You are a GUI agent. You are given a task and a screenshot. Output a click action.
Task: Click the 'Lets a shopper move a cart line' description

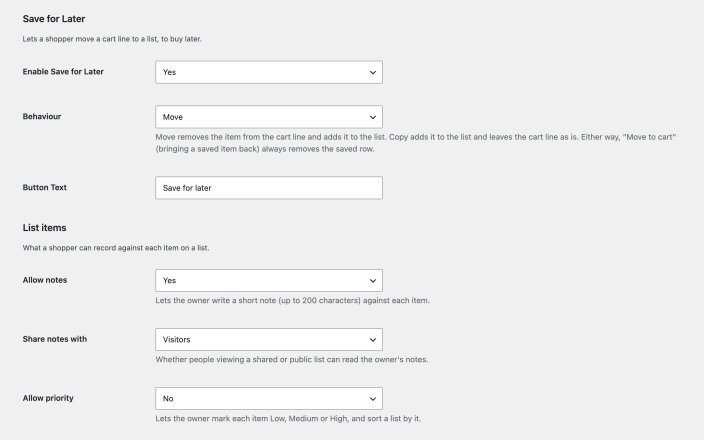(x=112, y=39)
